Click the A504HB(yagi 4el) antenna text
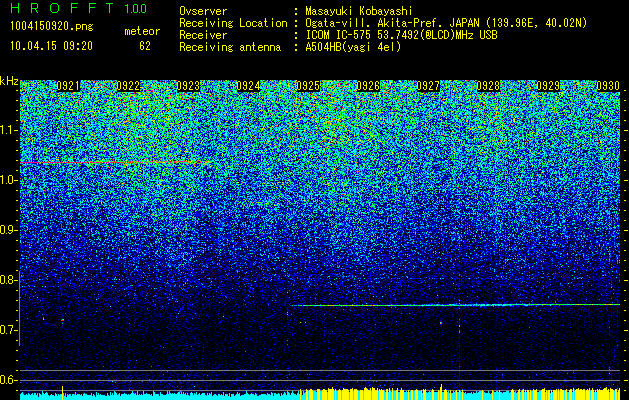 click(353, 47)
